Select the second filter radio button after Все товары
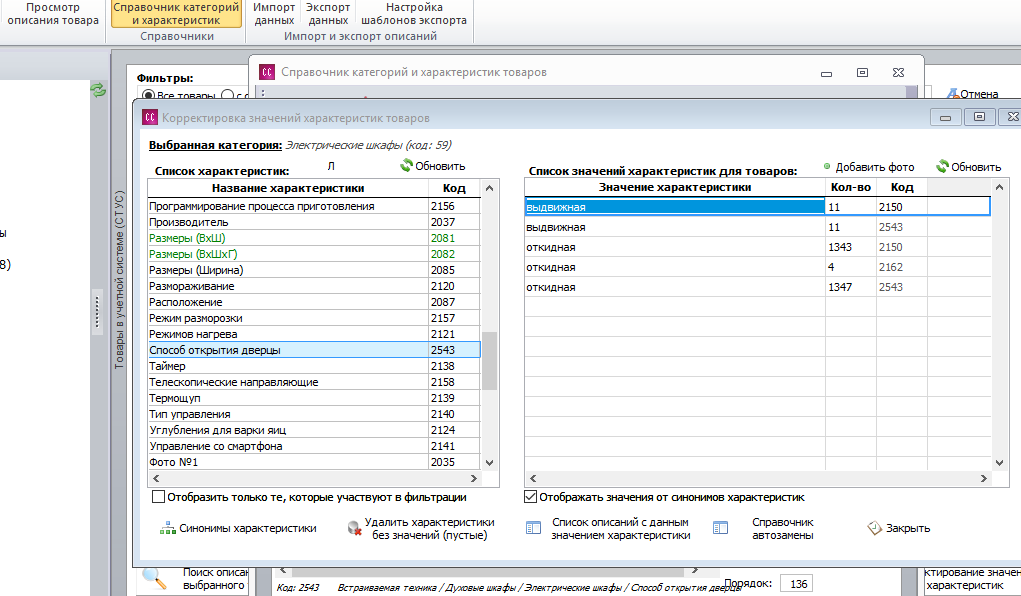Viewport: 1021px width, 596px height. [227, 95]
